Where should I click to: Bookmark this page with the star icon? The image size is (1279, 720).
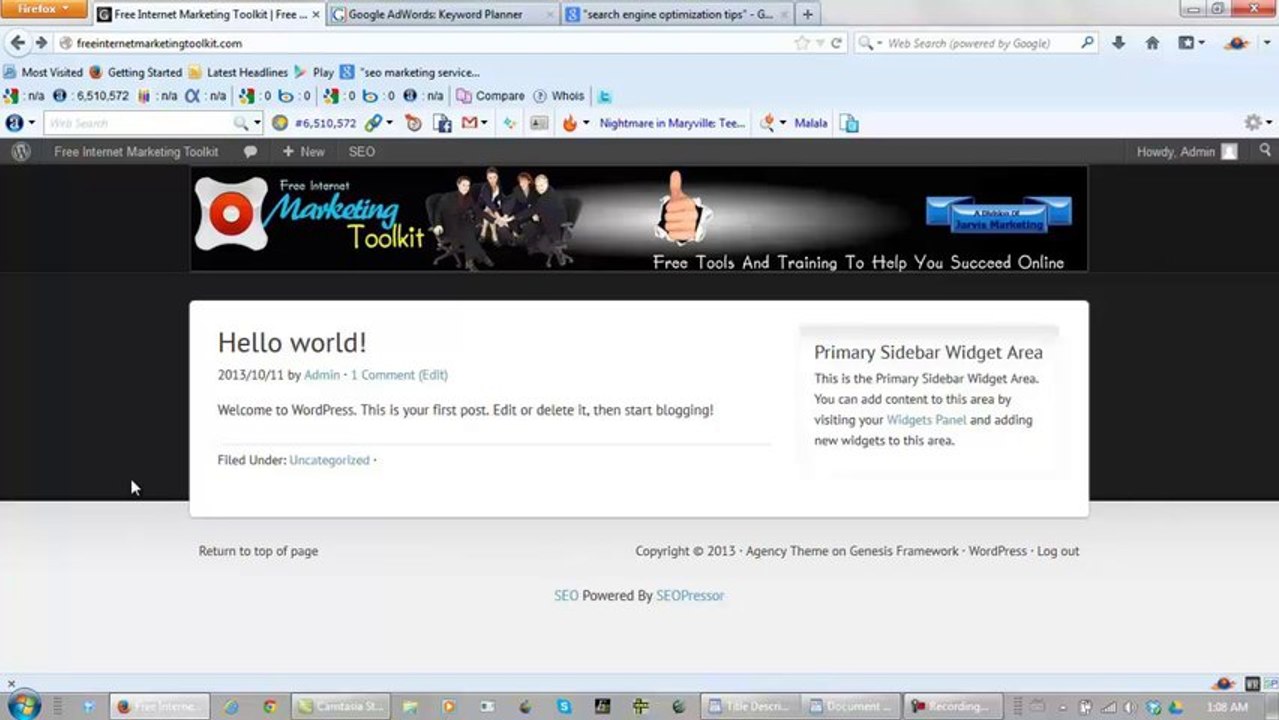tap(801, 43)
